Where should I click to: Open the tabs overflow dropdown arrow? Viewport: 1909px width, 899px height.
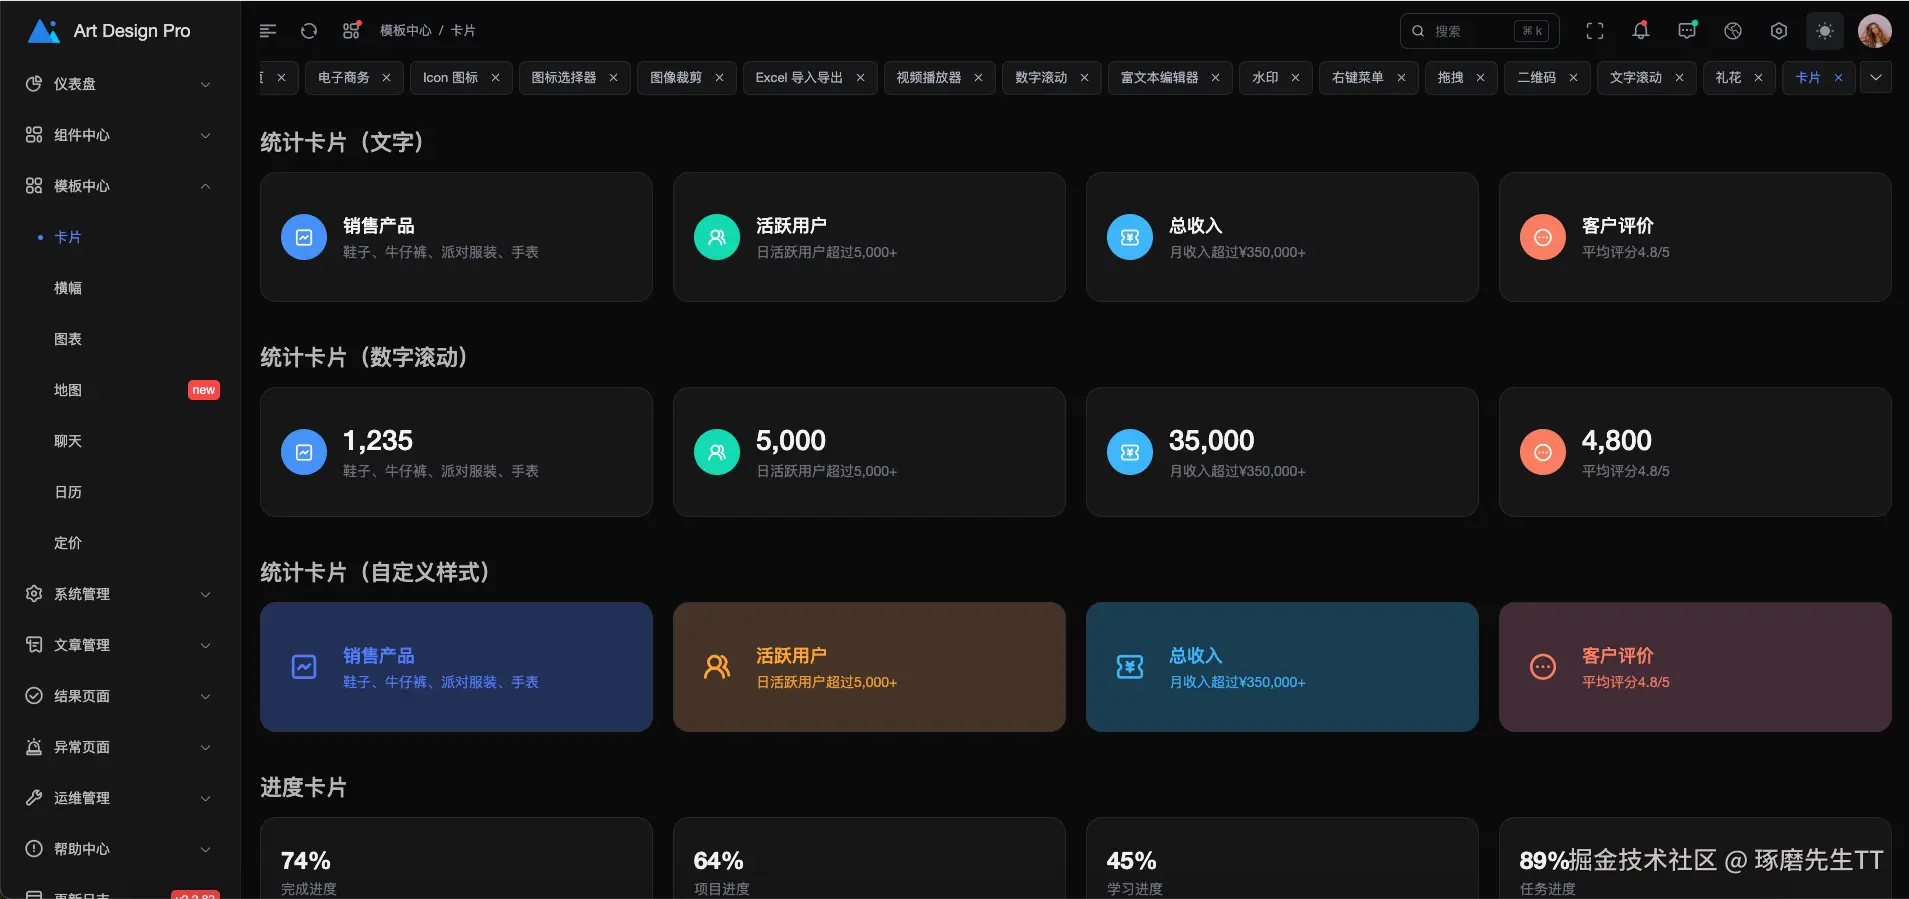pyautogui.click(x=1876, y=78)
